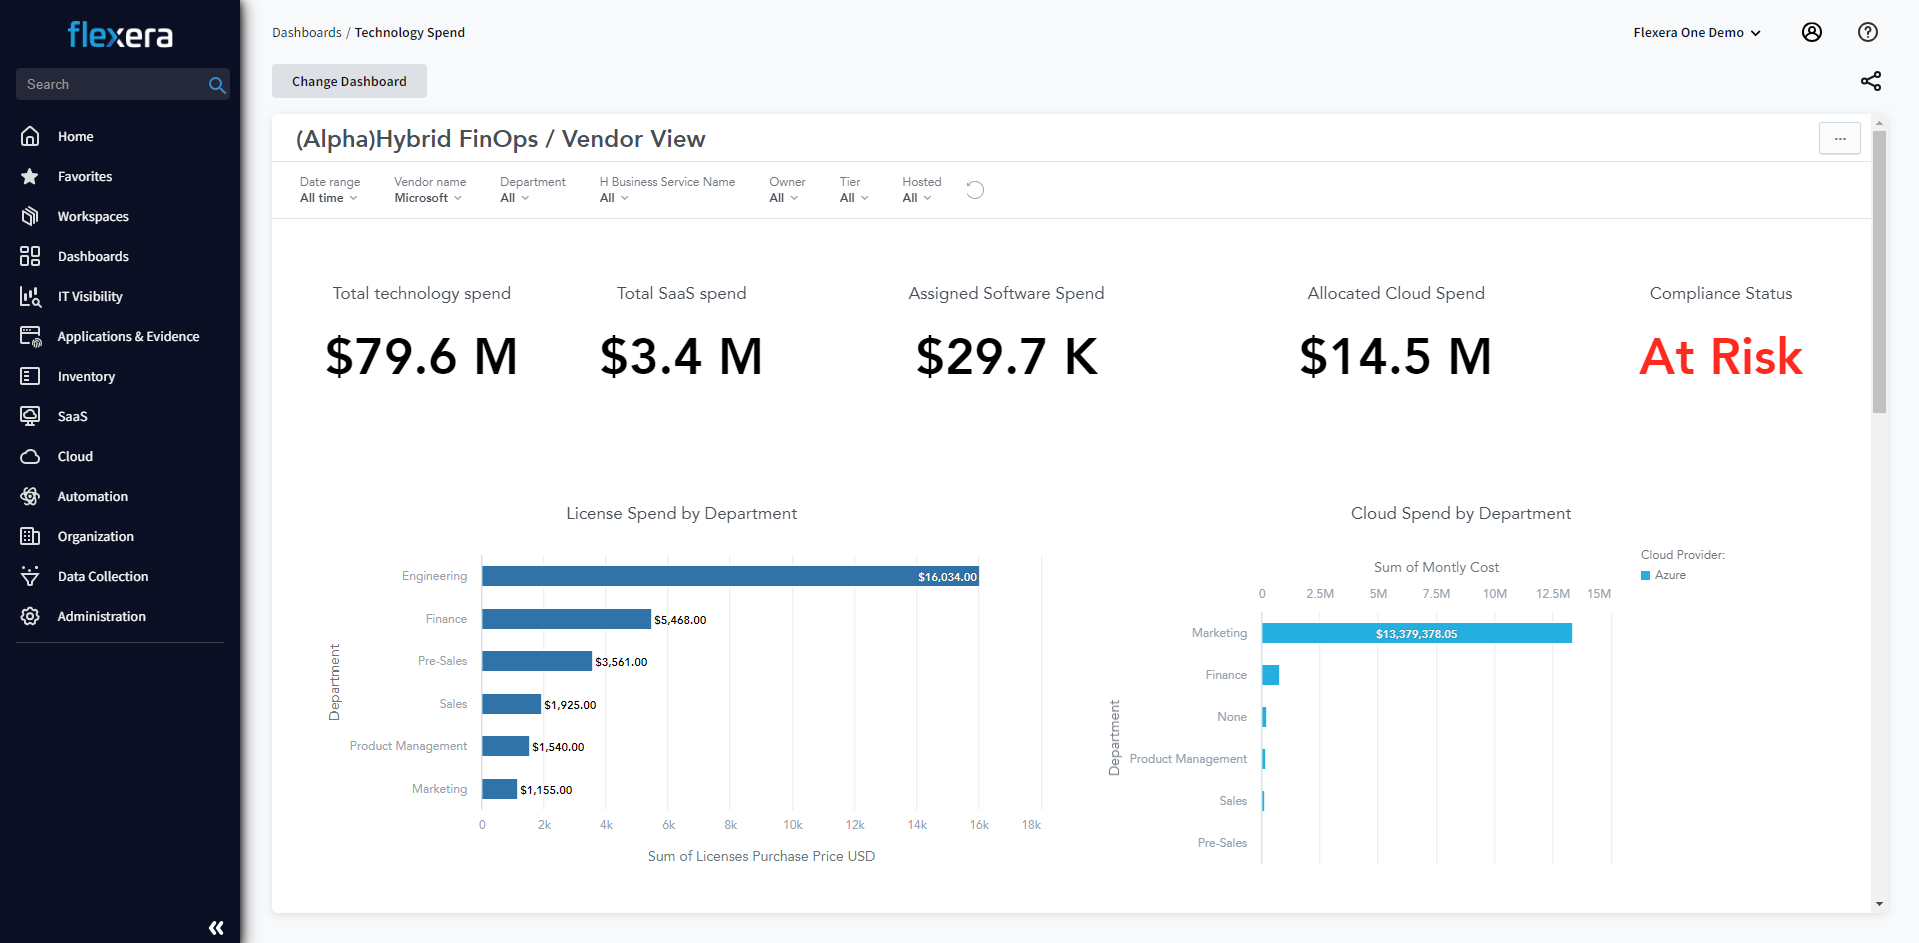The width and height of the screenshot is (1919, 943).
Task: Type in the sidebar Search field
Action: pyautogui.click(x=112, y=85)
